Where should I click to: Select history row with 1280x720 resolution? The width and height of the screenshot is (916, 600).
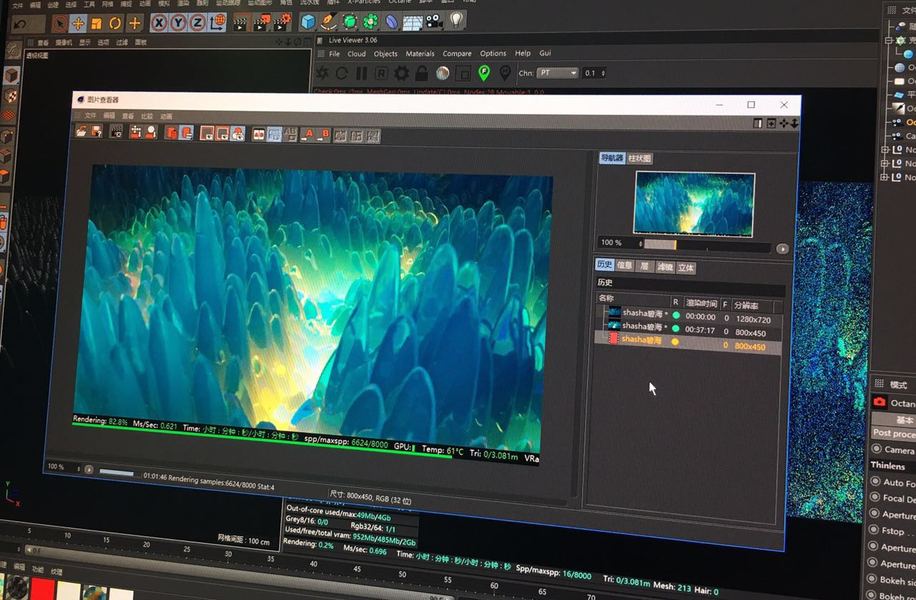688,317
